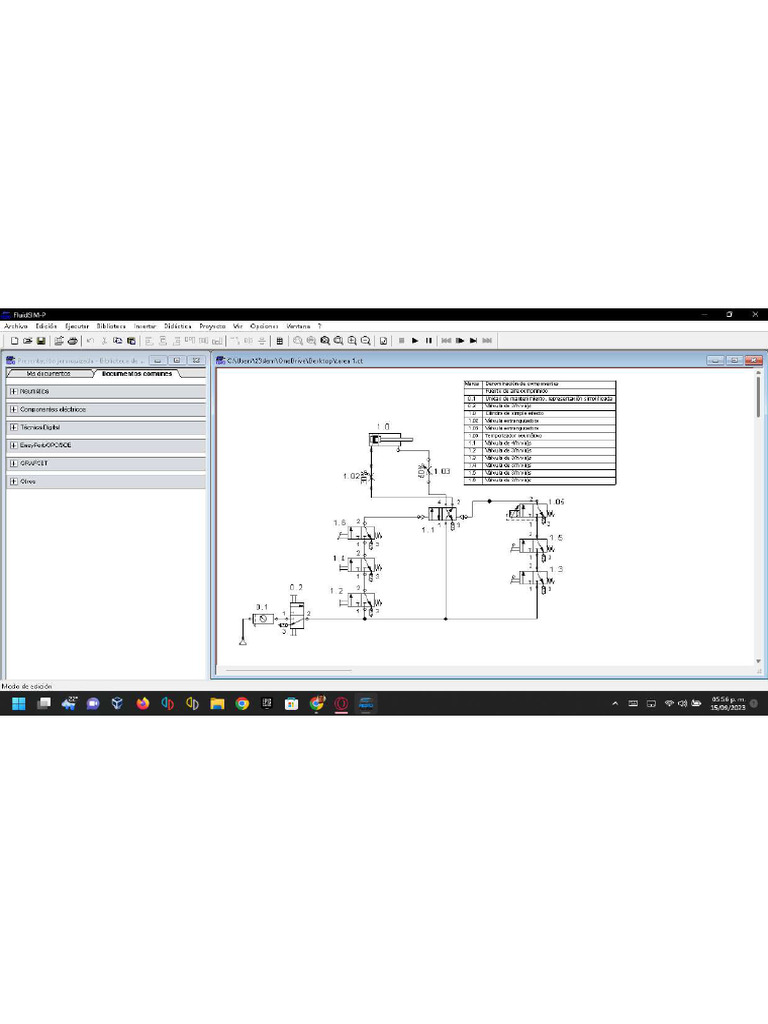Click the Cut toolbar icon
The height and width of the screenshot is (1024, 768).
coord(105,340)
